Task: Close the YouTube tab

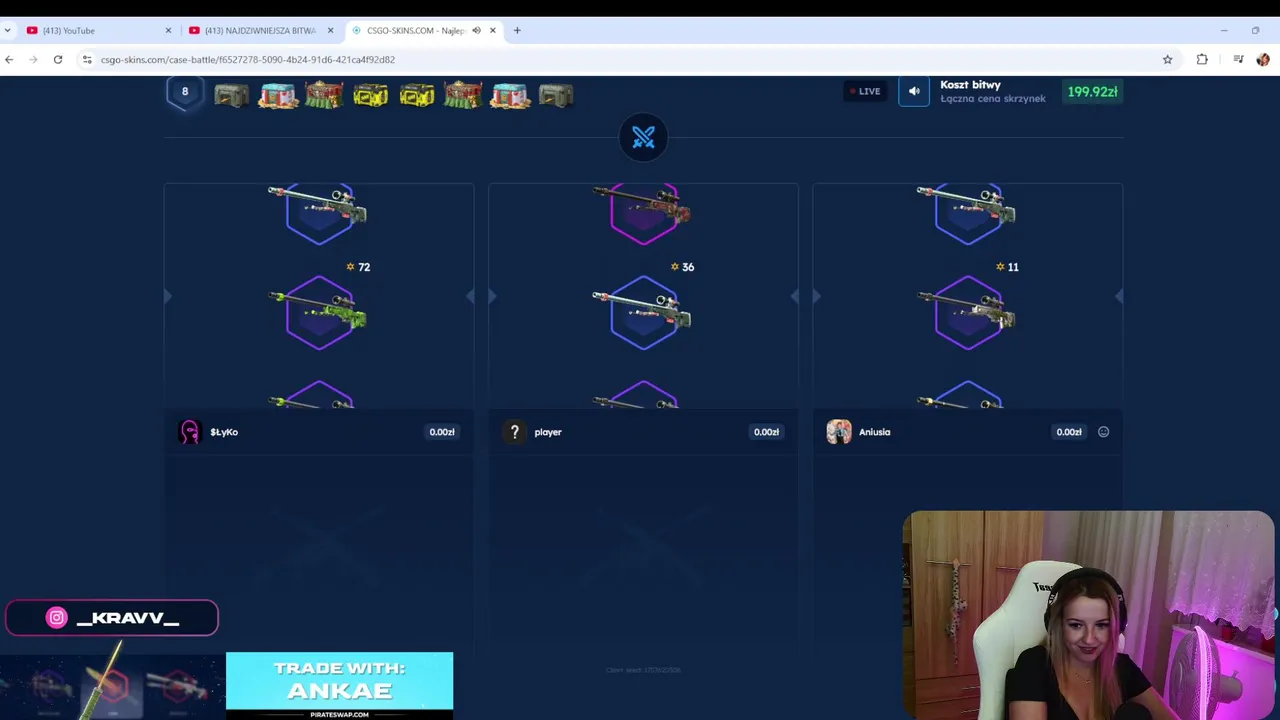Action: (x=168, y=30)
